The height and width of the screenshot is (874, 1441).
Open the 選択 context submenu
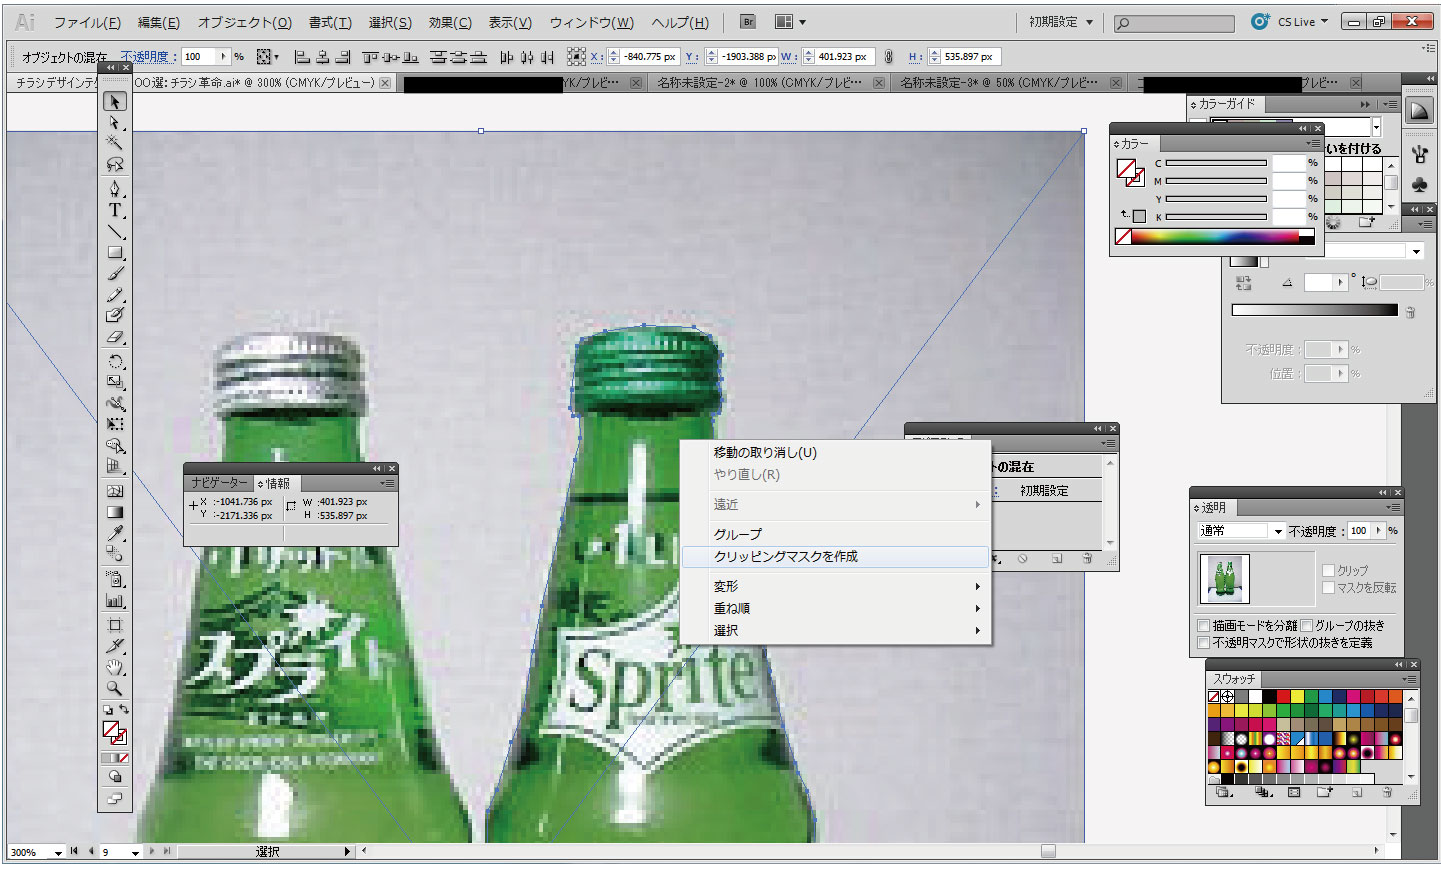coord(835,630)
